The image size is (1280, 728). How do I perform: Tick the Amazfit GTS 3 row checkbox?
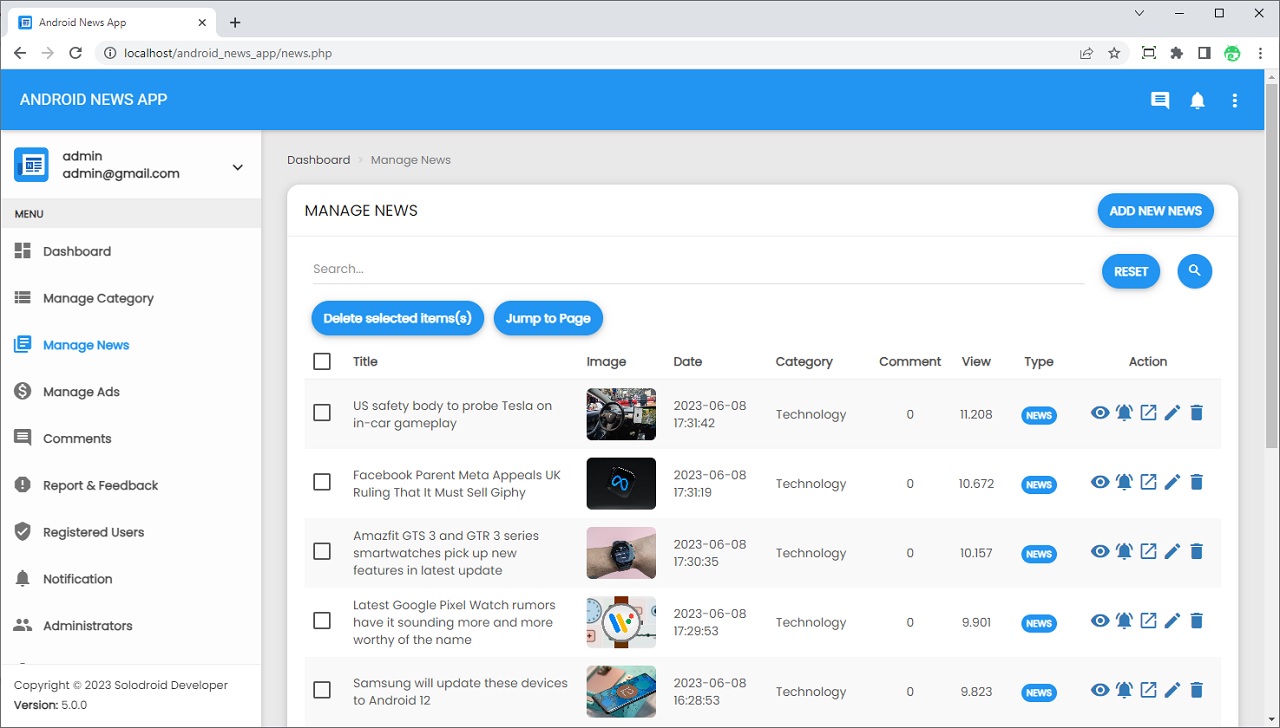coord(322,551)
